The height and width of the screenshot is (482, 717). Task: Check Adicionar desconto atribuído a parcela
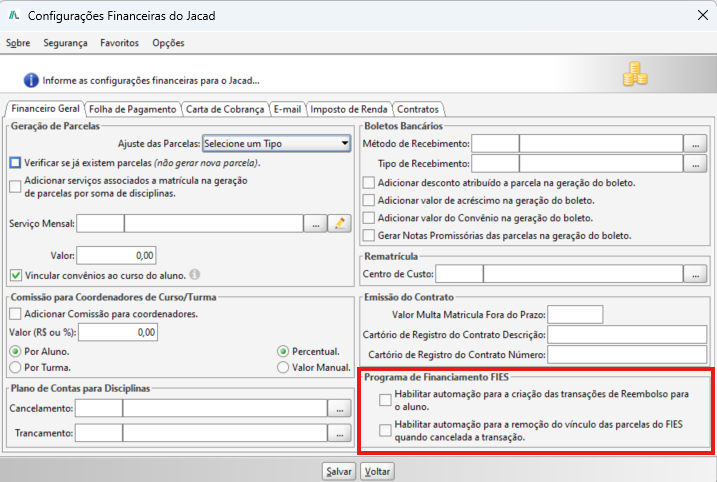(369, 182)
